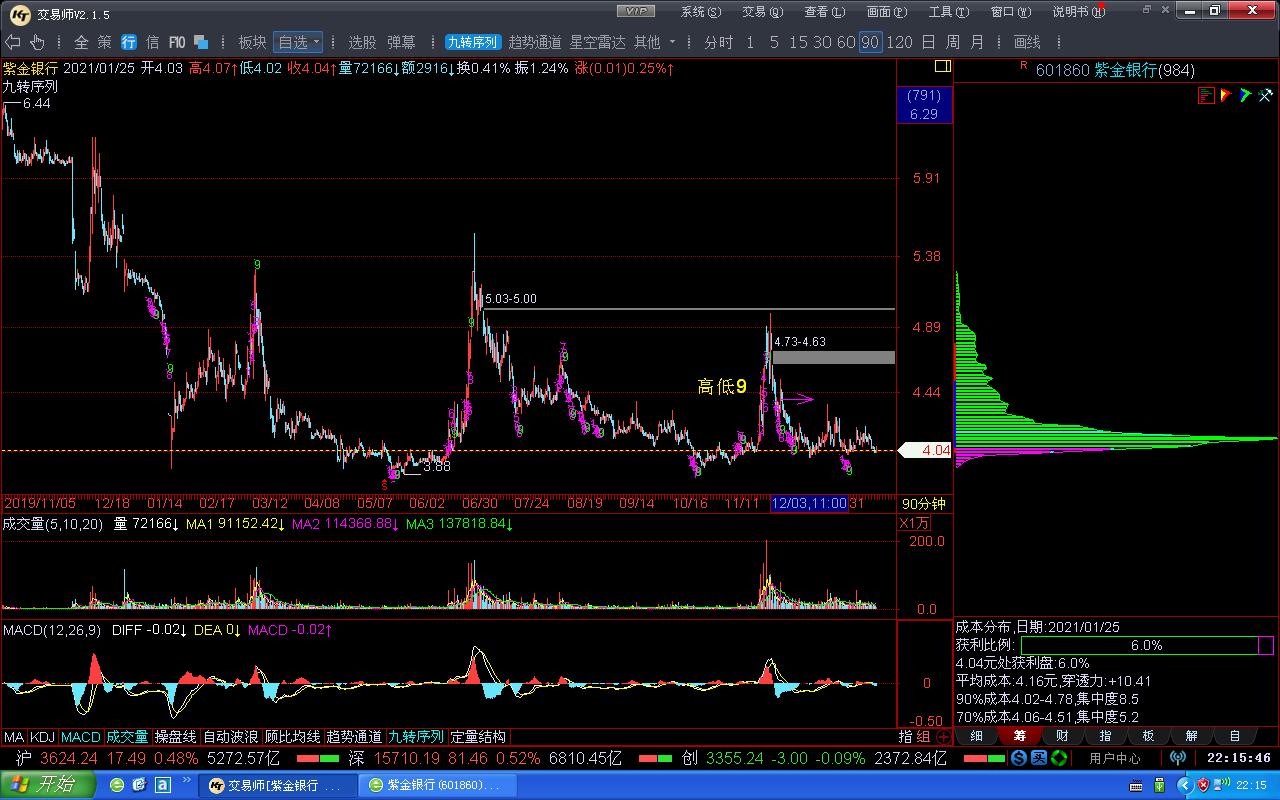
Task: Open the 画面(P) menu
Action: [886, 11]
